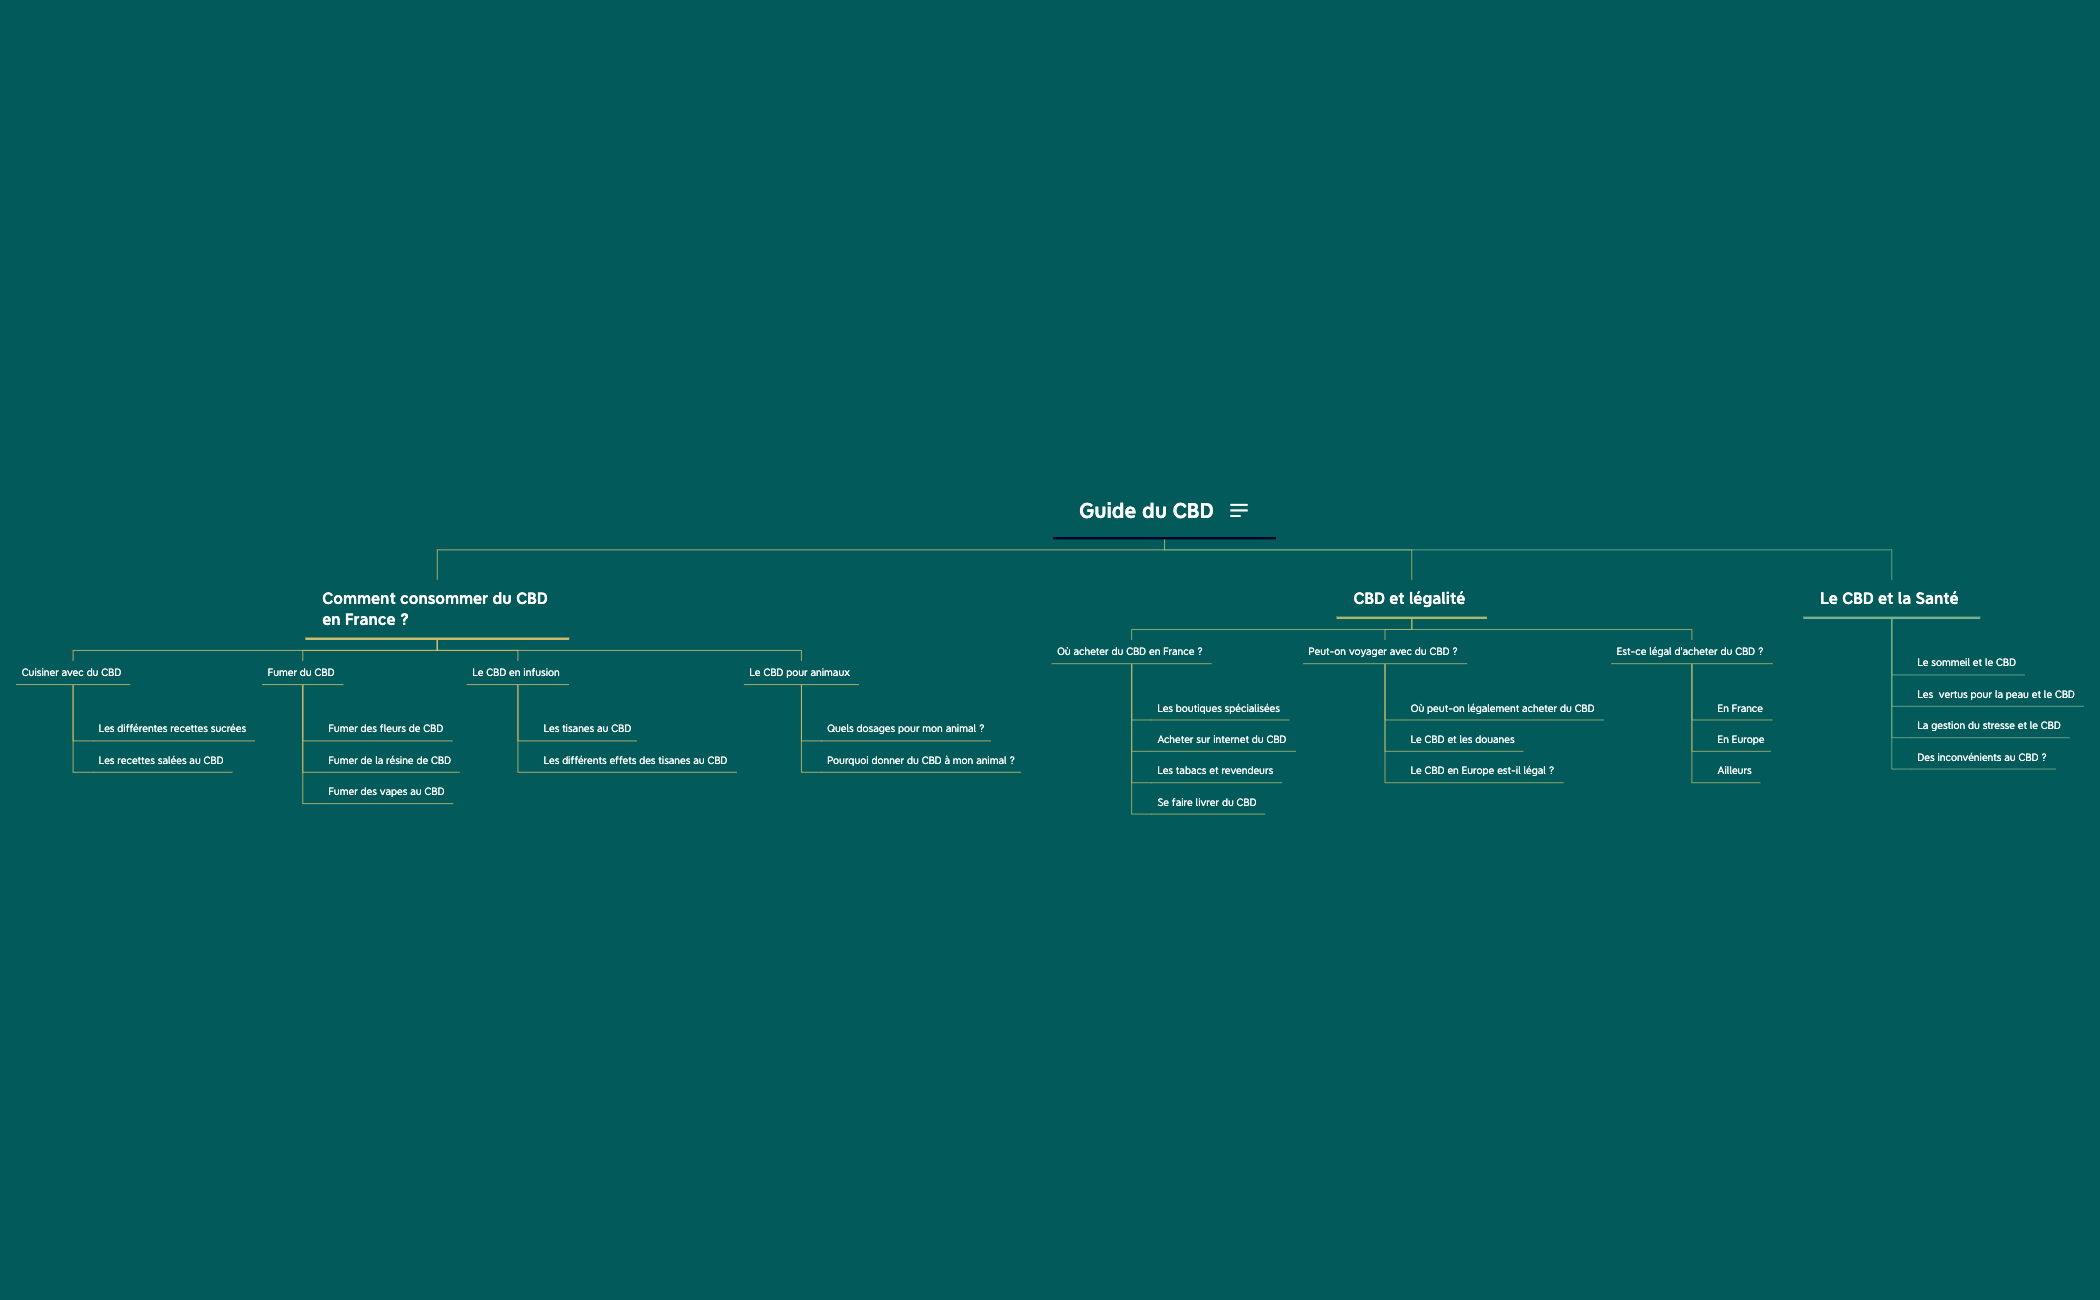The image size is (2100, 1300).
Task: Select the Guide du CBD root node
Action: click(x=1145, y=511)
